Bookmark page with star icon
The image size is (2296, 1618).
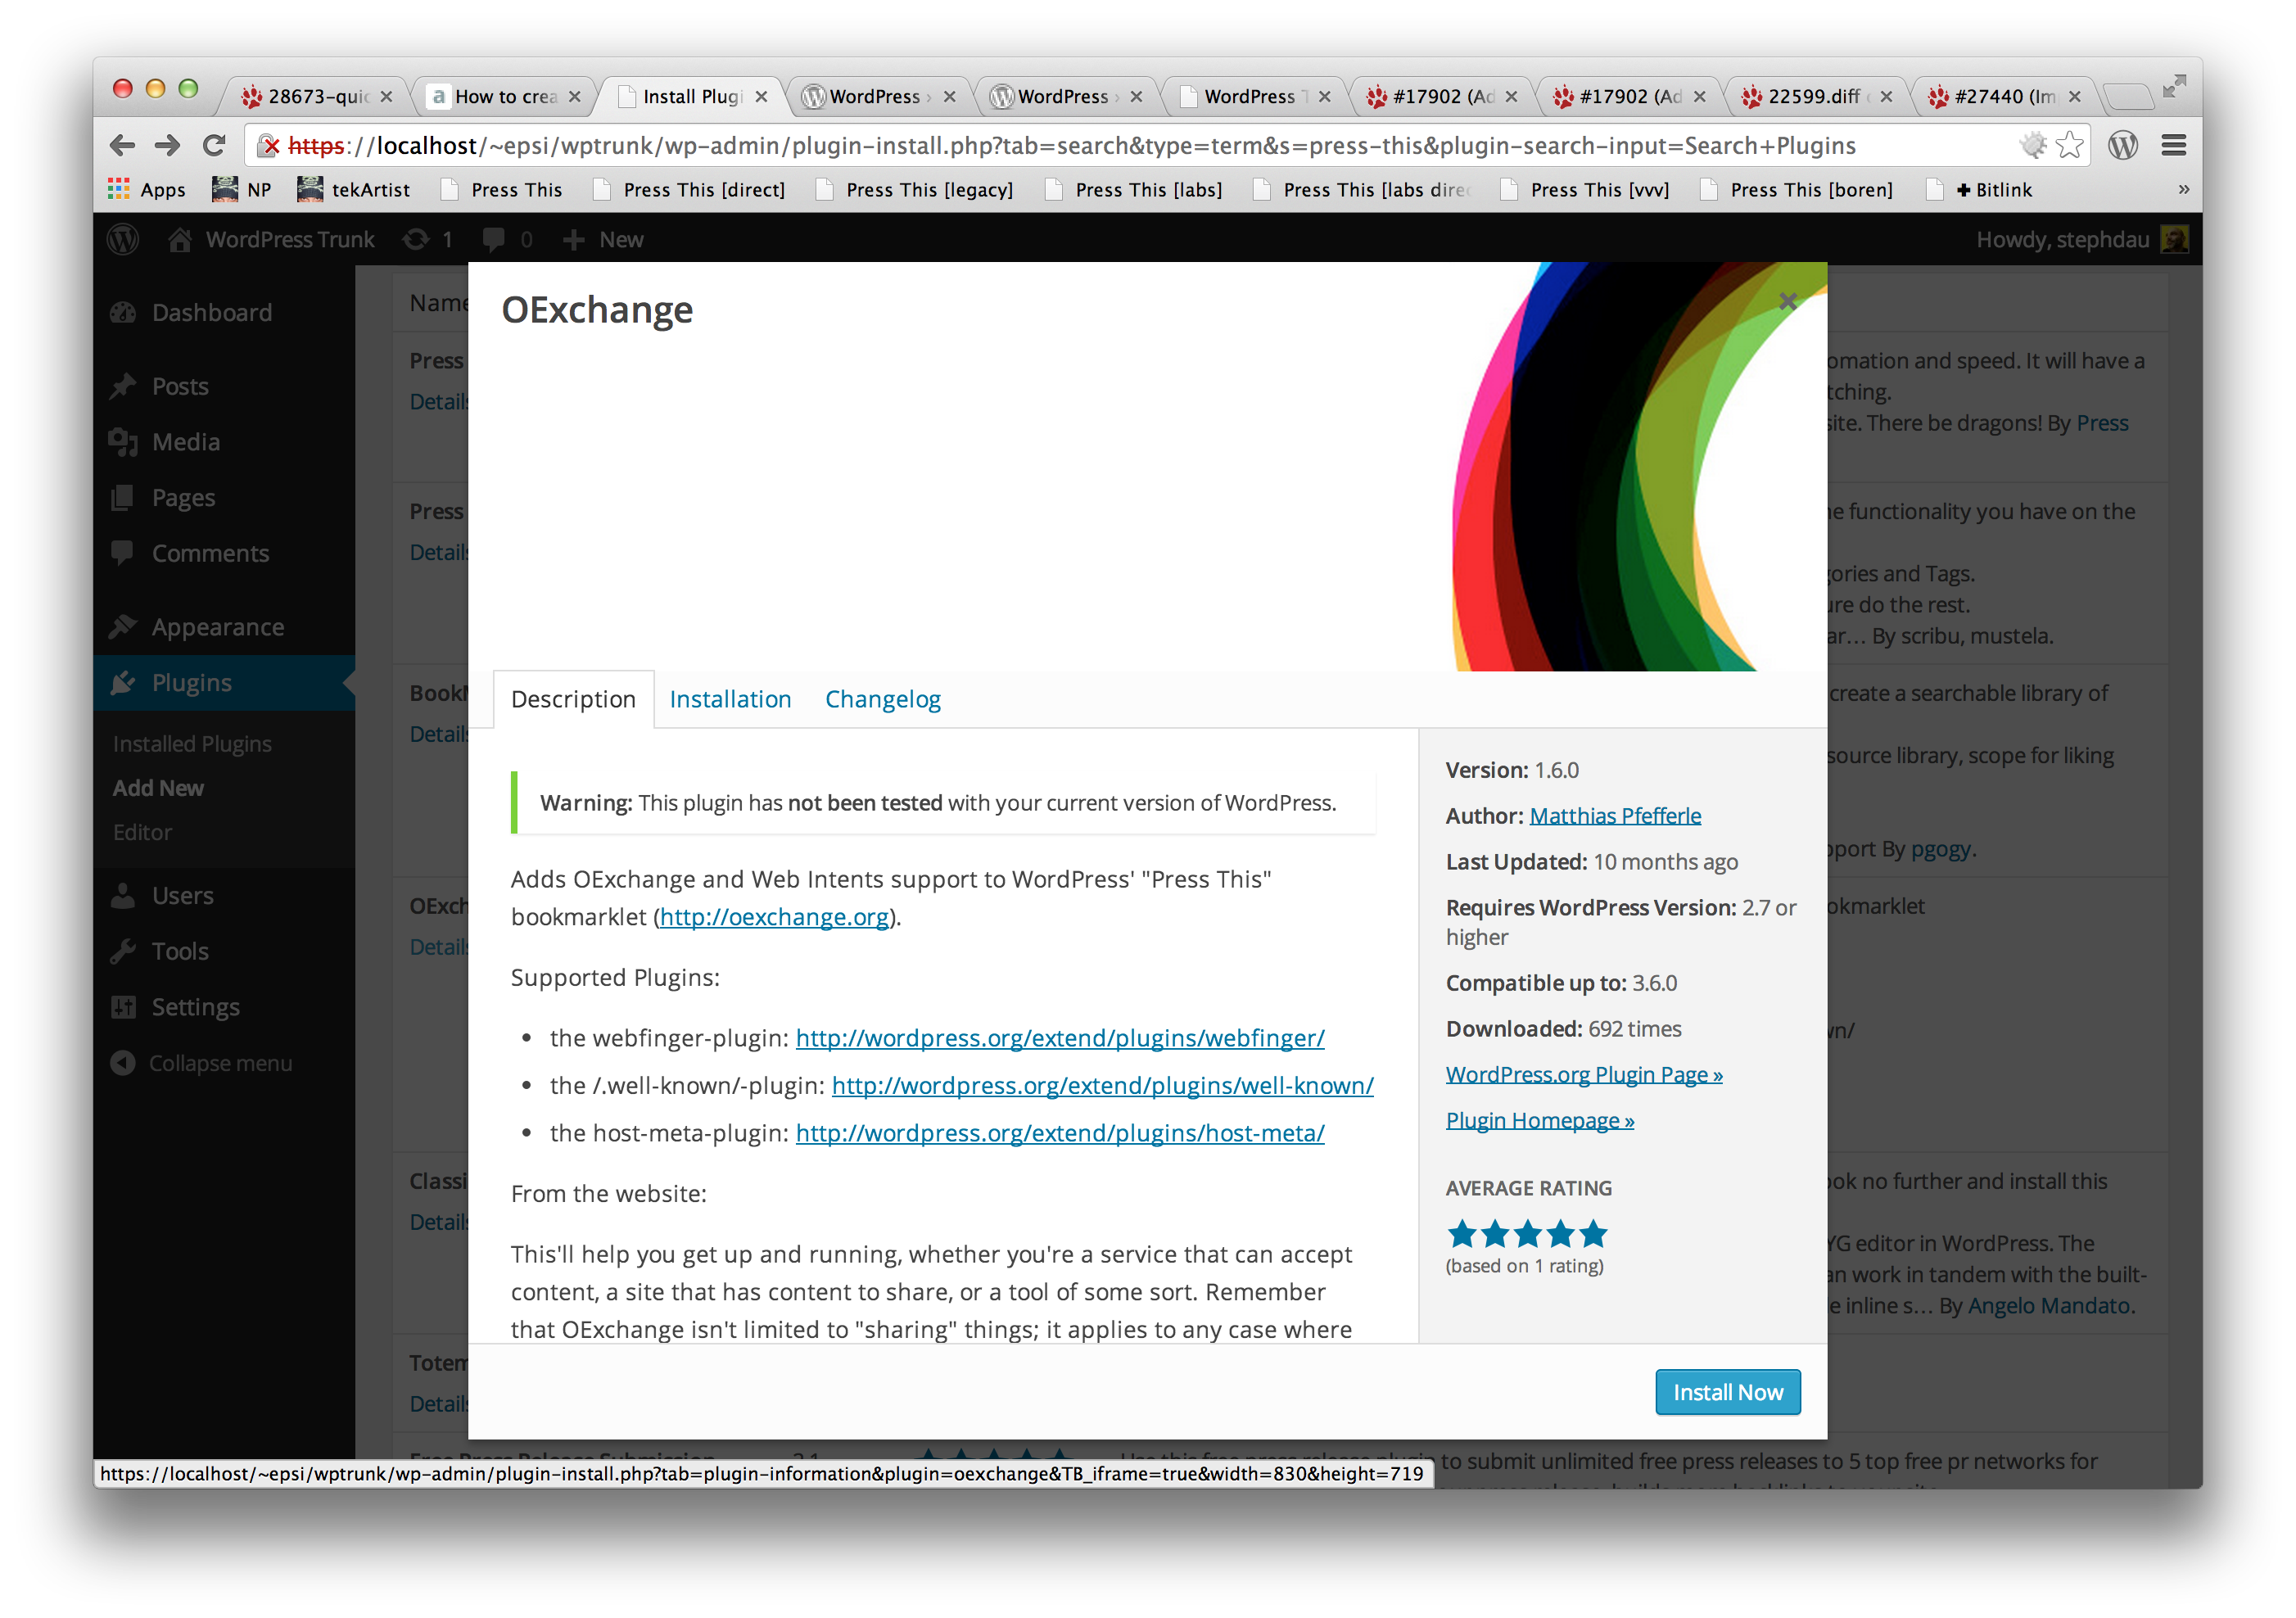tap(2069, 146)
